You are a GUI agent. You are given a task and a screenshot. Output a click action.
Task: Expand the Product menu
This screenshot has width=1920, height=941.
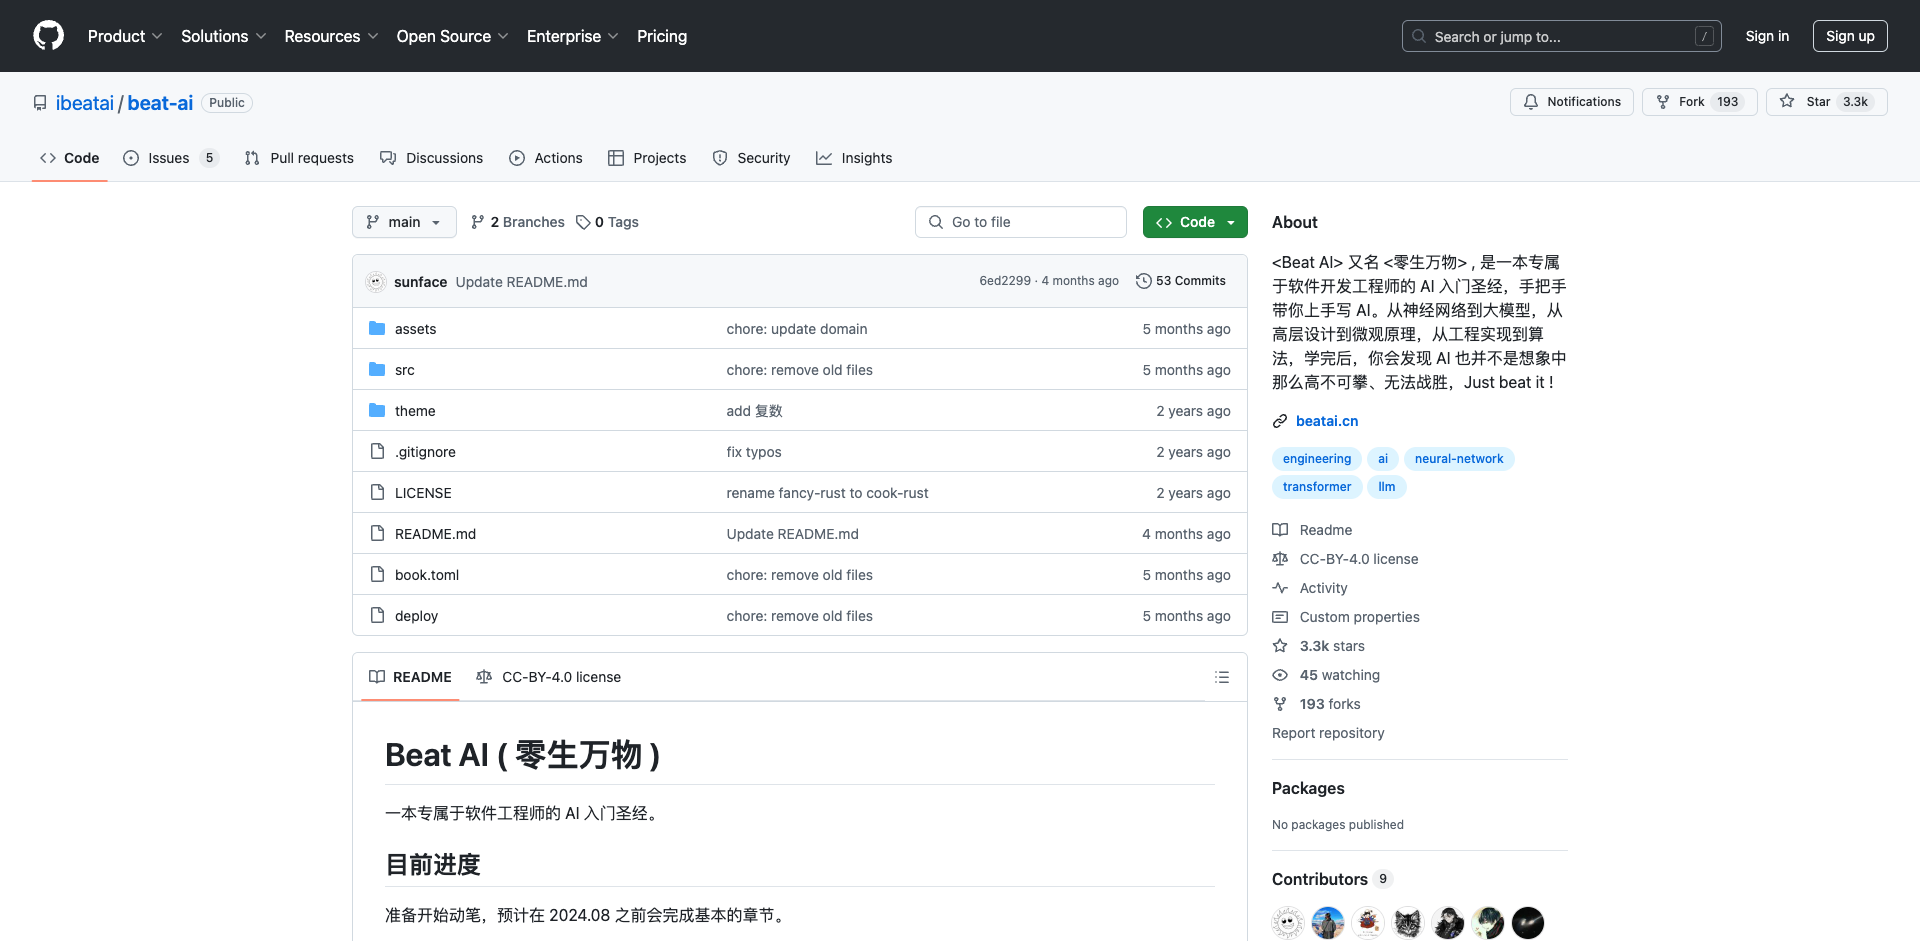point(125,36)
